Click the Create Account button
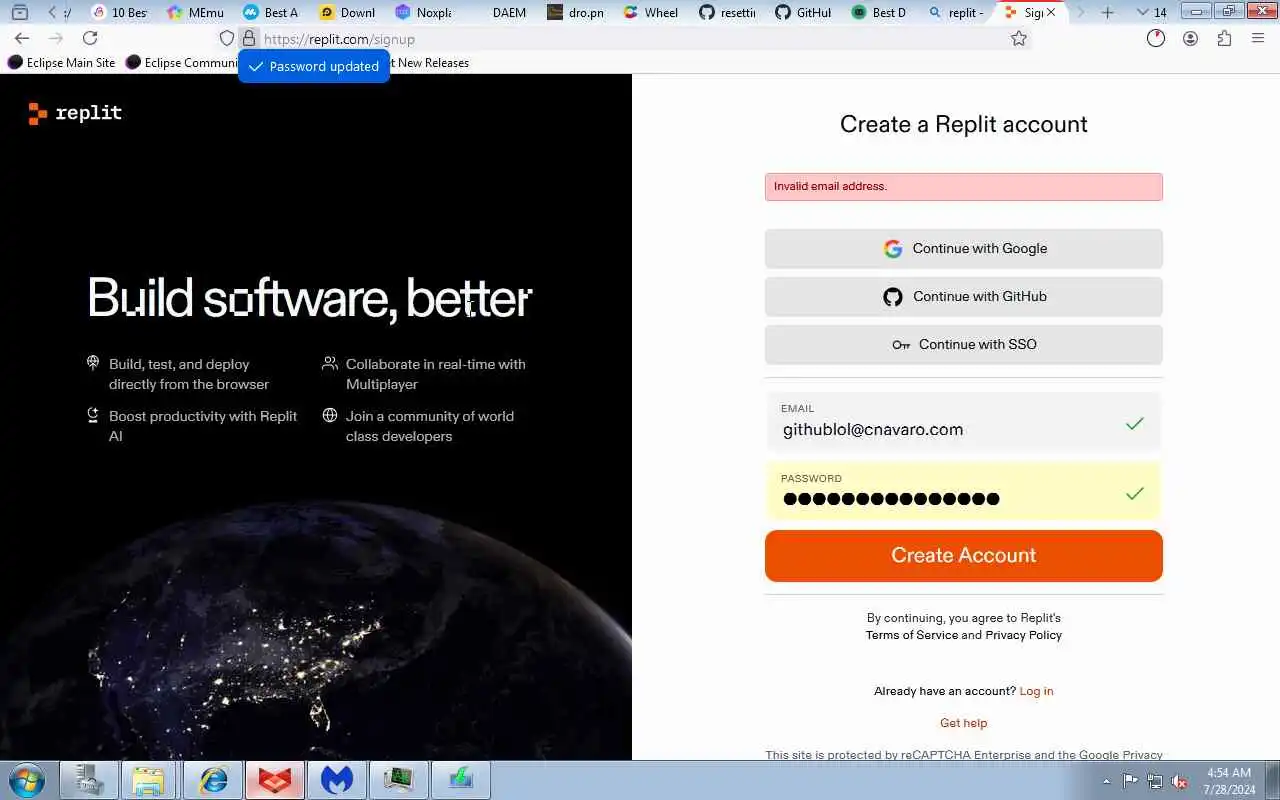This screenshot has height=800, width=1280. (963, 556)
